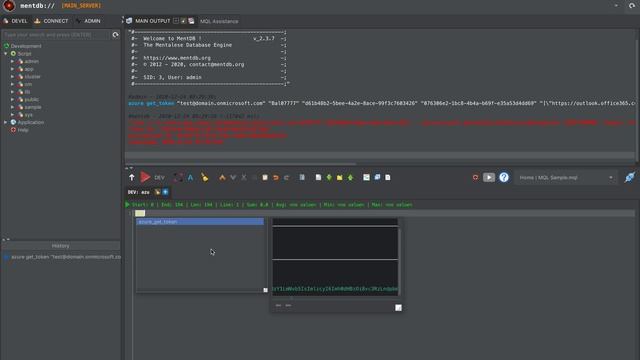Click the white resize handle of the documentation popup

(x=398, y=308)
